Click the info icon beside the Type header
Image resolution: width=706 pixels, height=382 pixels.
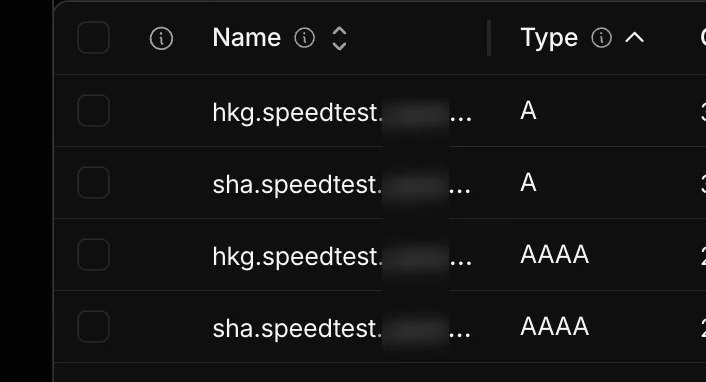coord(602,38)
